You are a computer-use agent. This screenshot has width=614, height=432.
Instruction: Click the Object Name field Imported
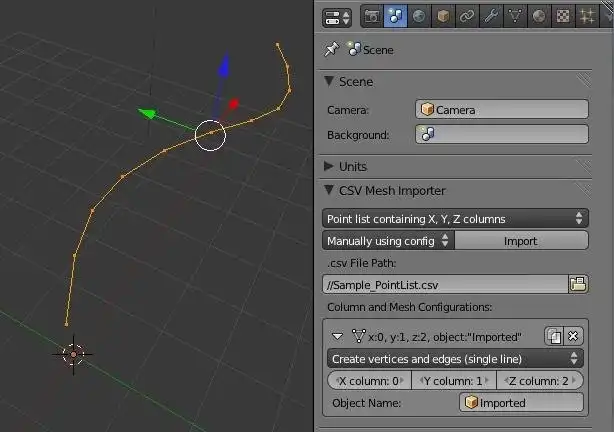point(521,402)
